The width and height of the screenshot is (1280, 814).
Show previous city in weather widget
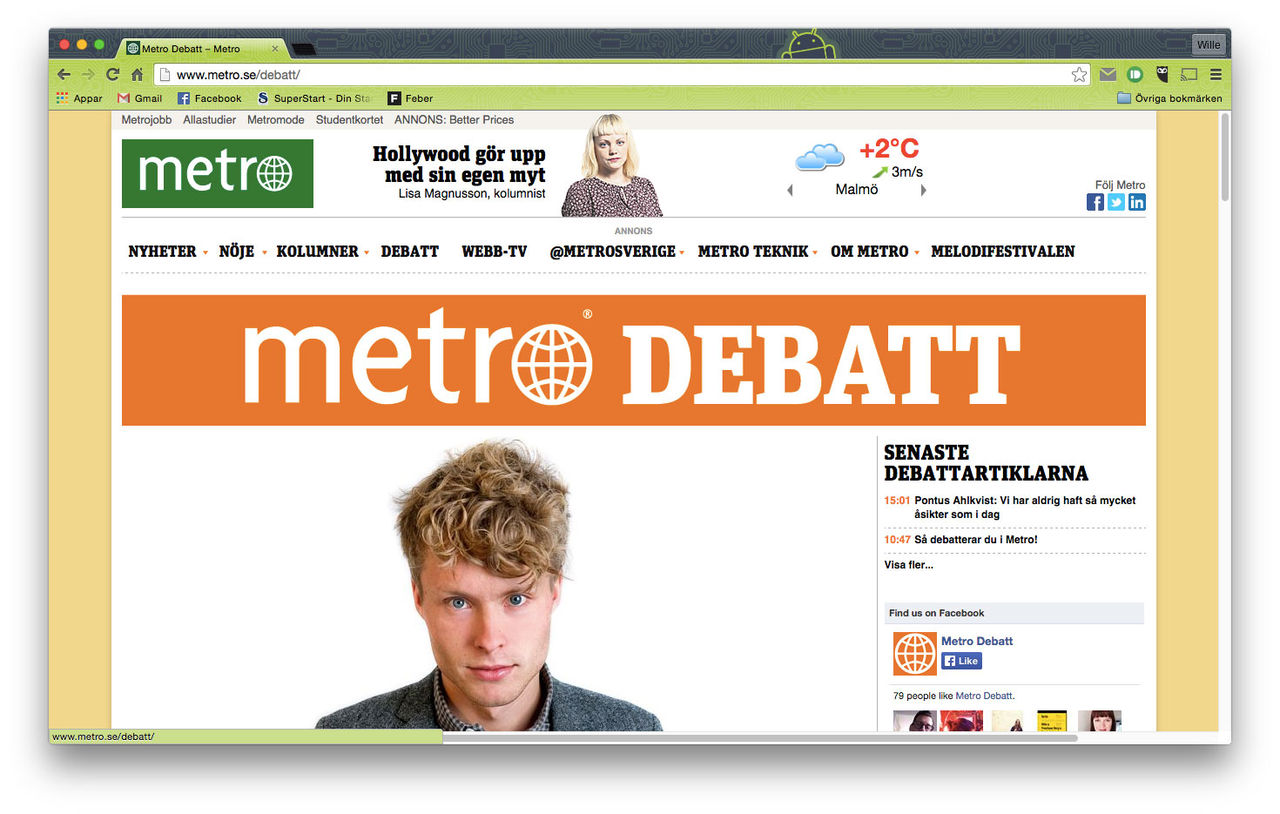[790, 190]
